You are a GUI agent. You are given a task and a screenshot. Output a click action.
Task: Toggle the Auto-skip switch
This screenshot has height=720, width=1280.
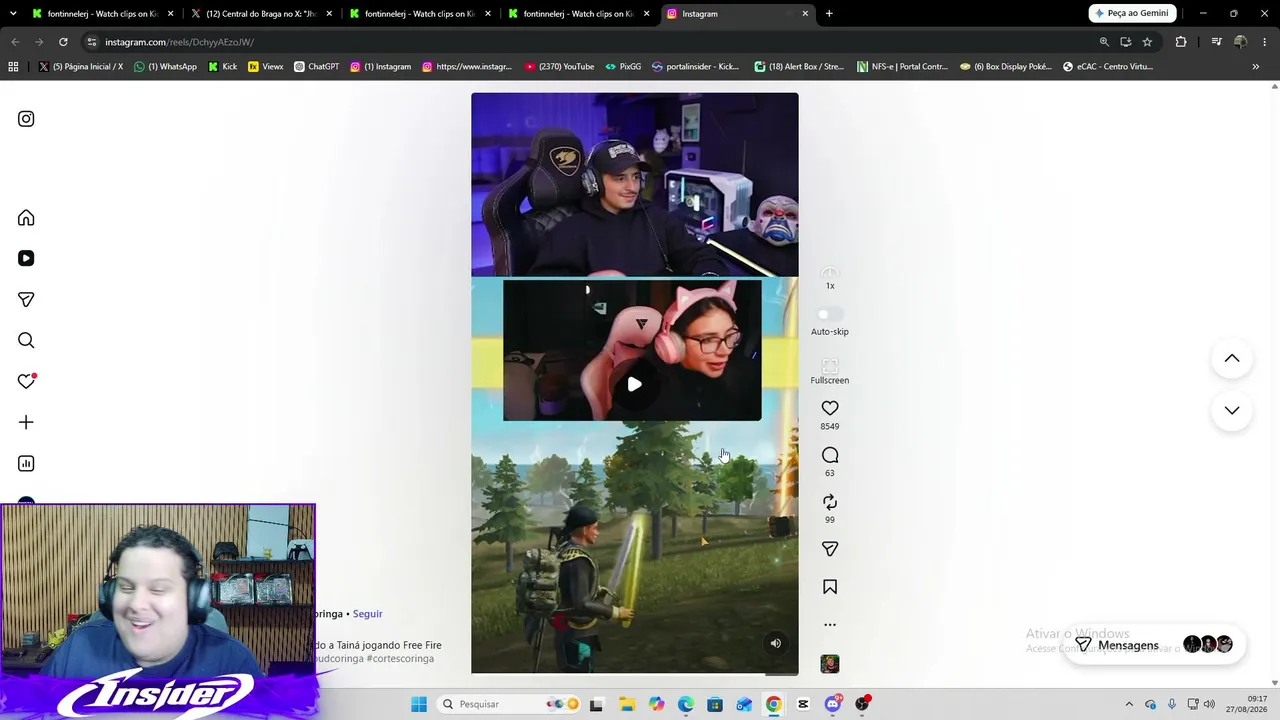click(830, 314)
